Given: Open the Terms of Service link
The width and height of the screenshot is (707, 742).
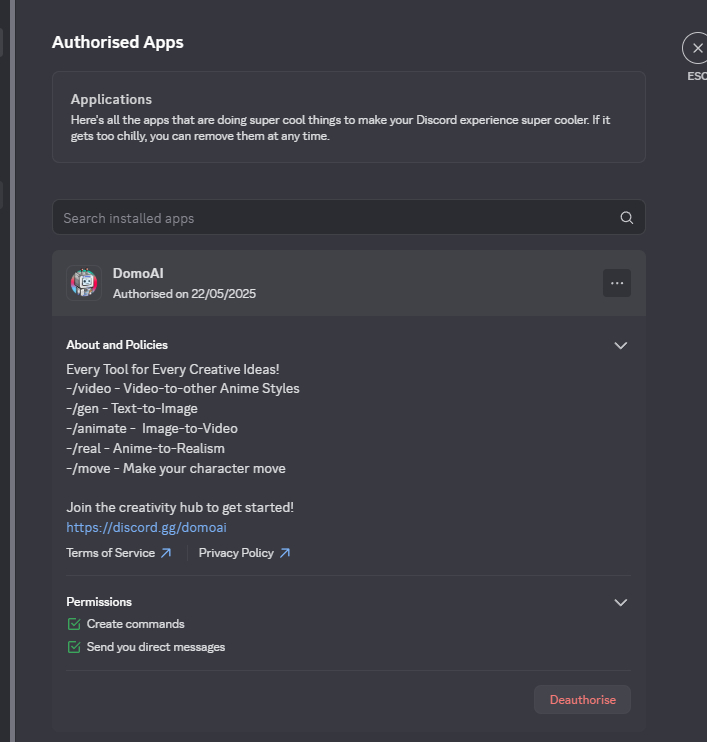Looking at the screenshot, I should [110, 553].
